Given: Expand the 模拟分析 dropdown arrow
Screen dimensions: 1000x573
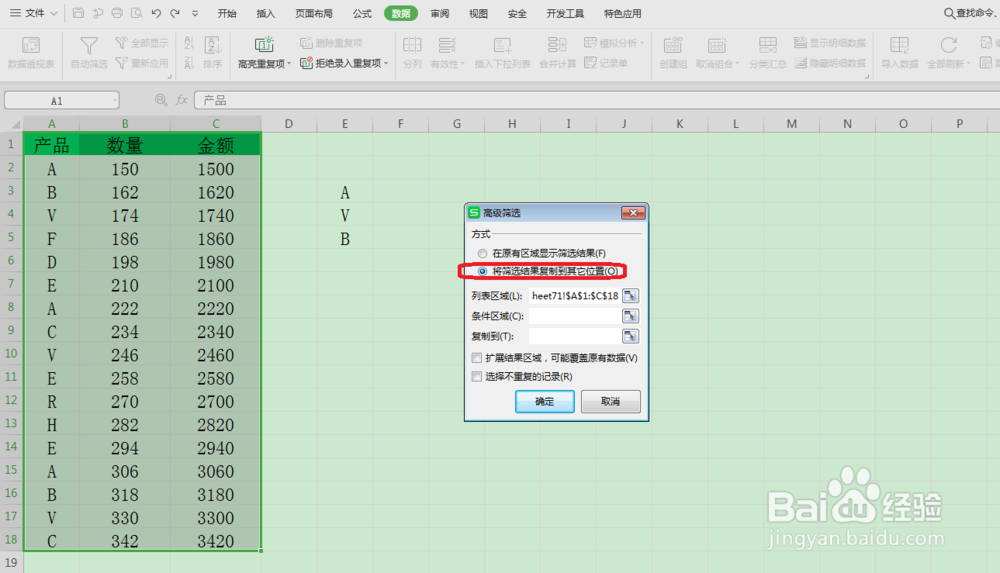Looking at the screenshot, I should pos(642,43).
